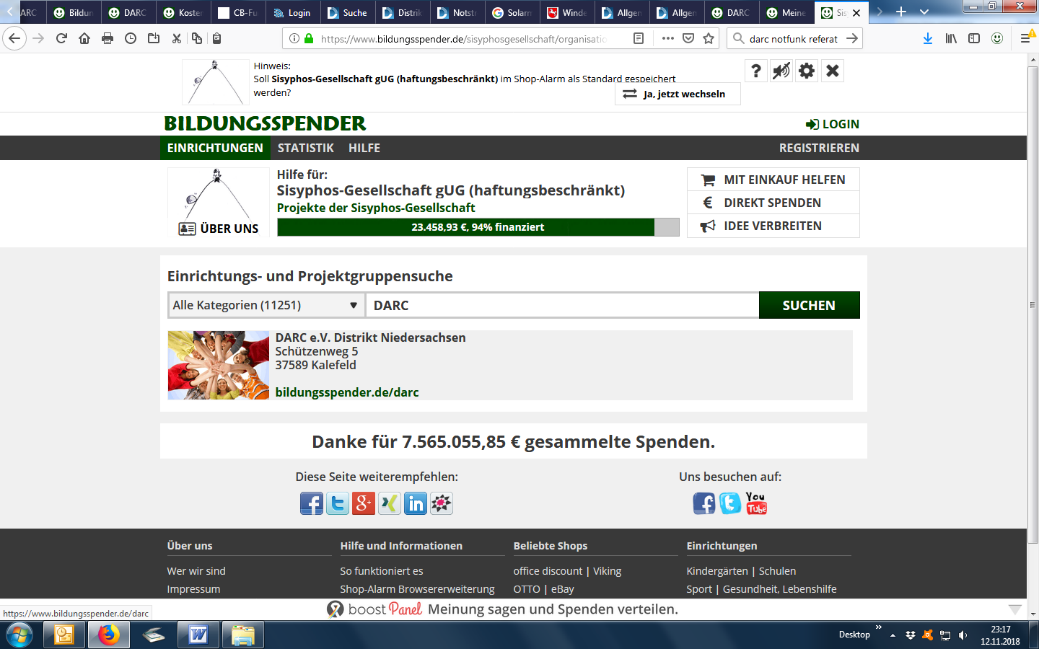Share this page on Facebook
The height and width of the screenshot is (649, 1039).
click(311, 504)
